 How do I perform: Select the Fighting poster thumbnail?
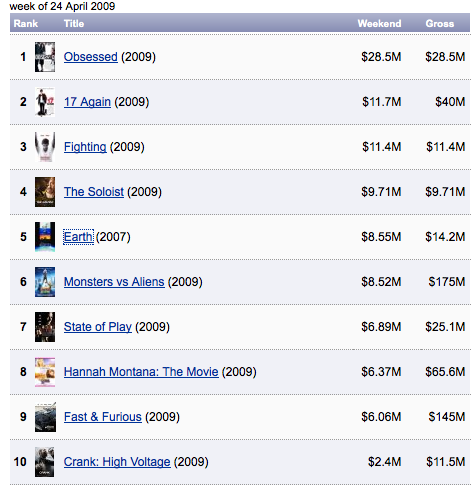tap(45, 147)
